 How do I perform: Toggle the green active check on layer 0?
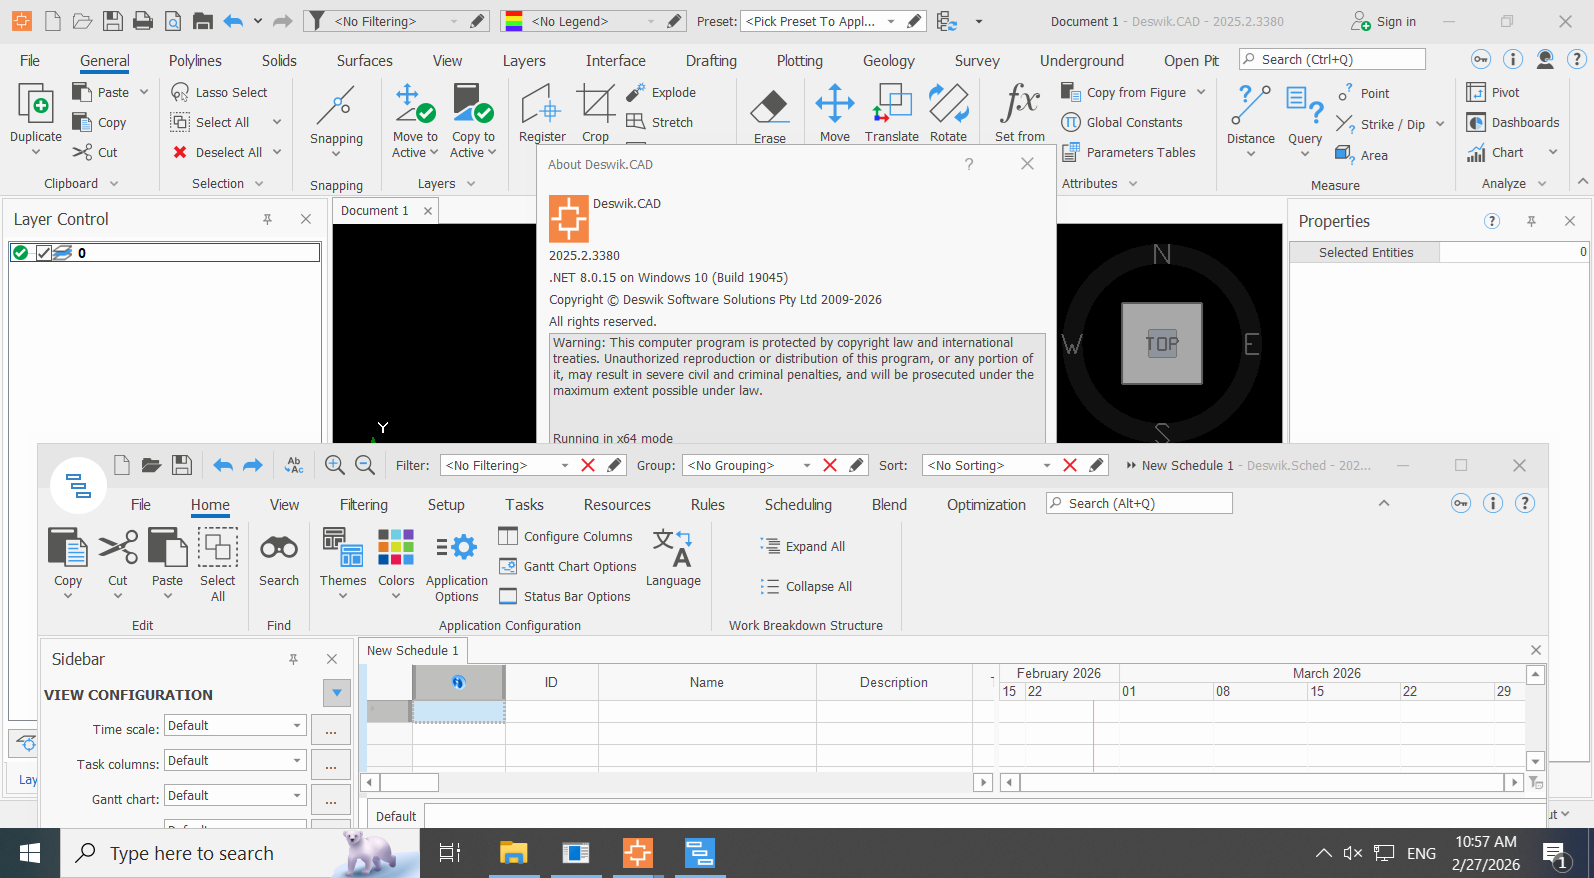20,253
